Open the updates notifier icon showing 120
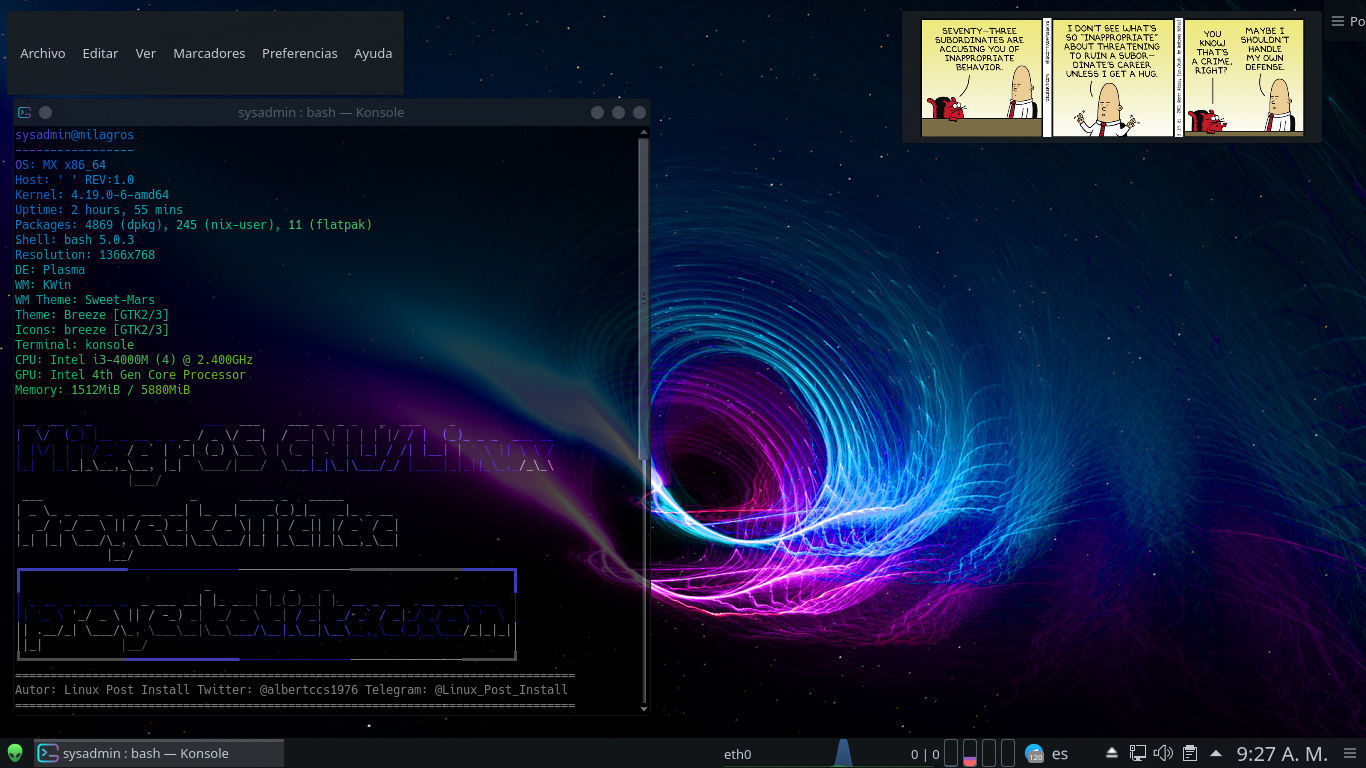1366x768 pixels. point(1035,753)
